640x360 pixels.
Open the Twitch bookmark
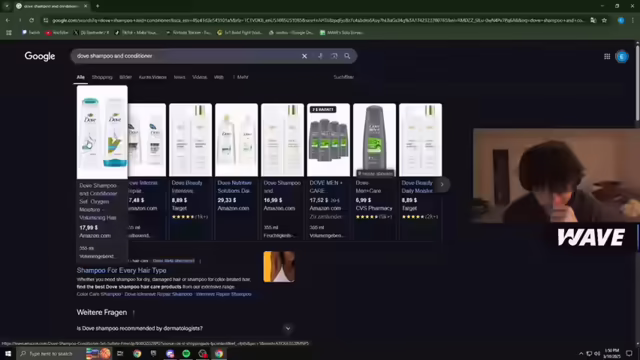pos(31,33)
